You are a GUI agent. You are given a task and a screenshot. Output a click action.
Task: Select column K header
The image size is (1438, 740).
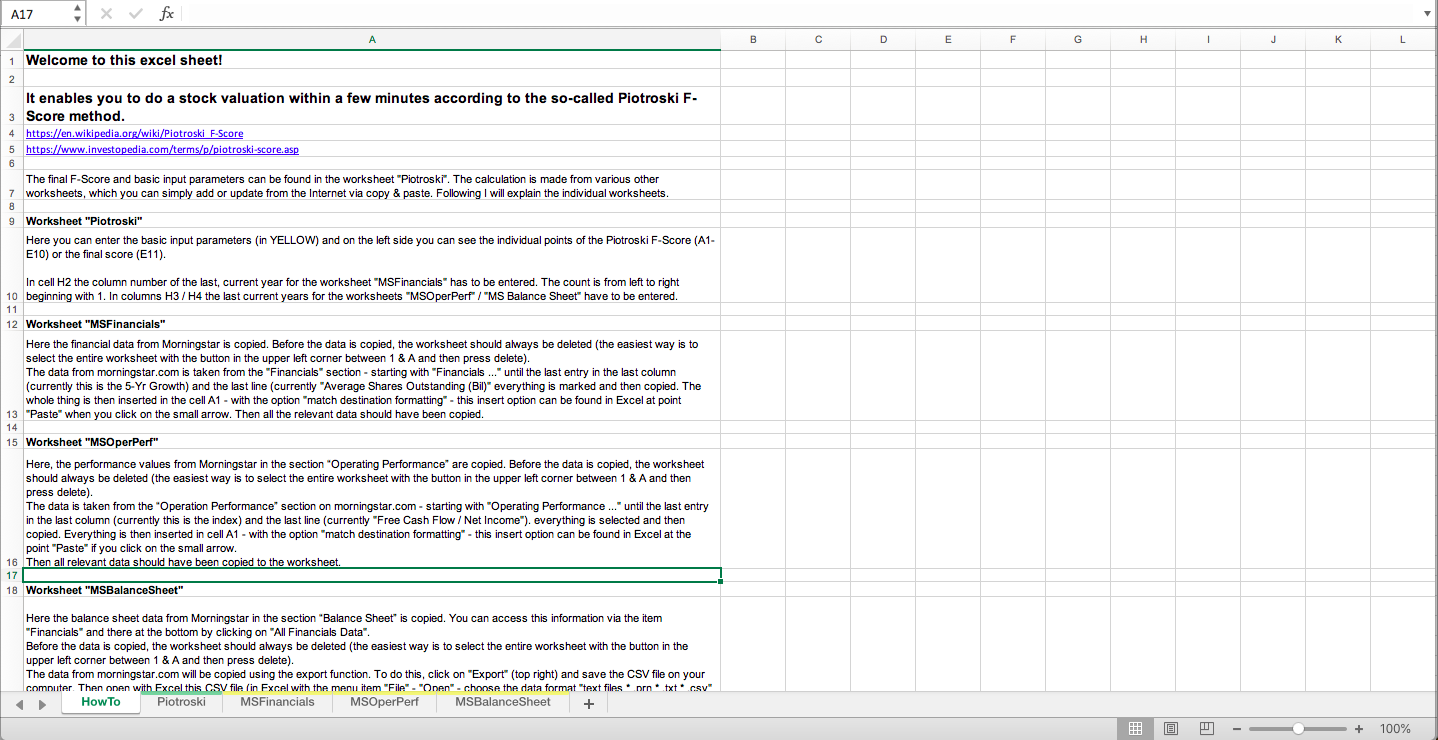[x=1338, y=40]
